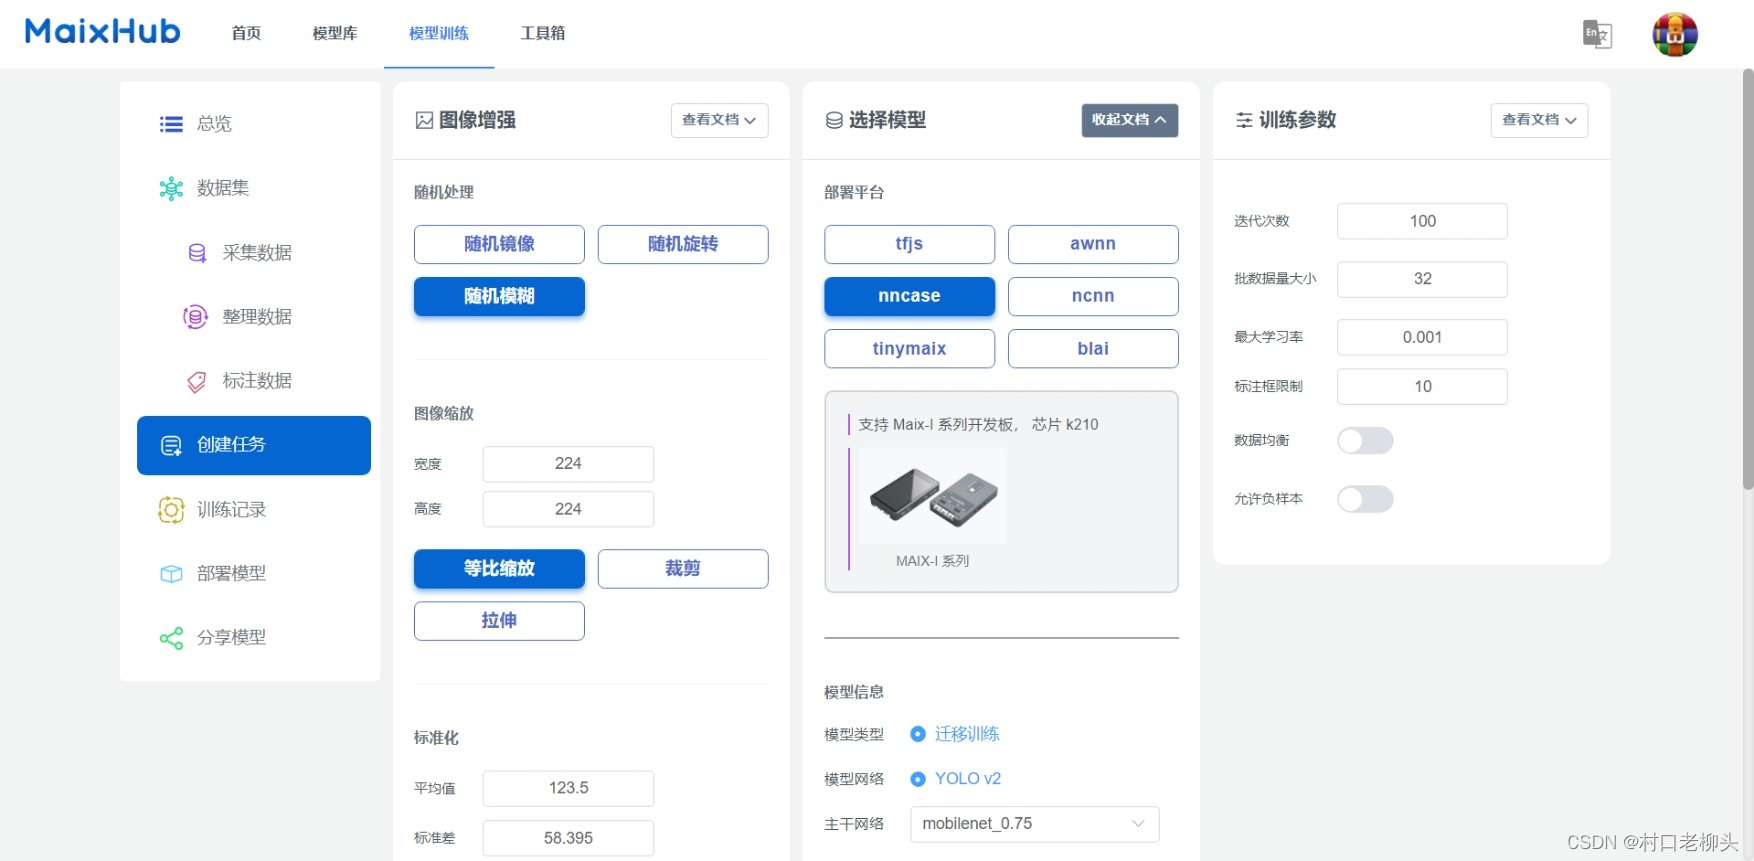Open 查看文档 in 训练参数 panel

coord(1539,120)
